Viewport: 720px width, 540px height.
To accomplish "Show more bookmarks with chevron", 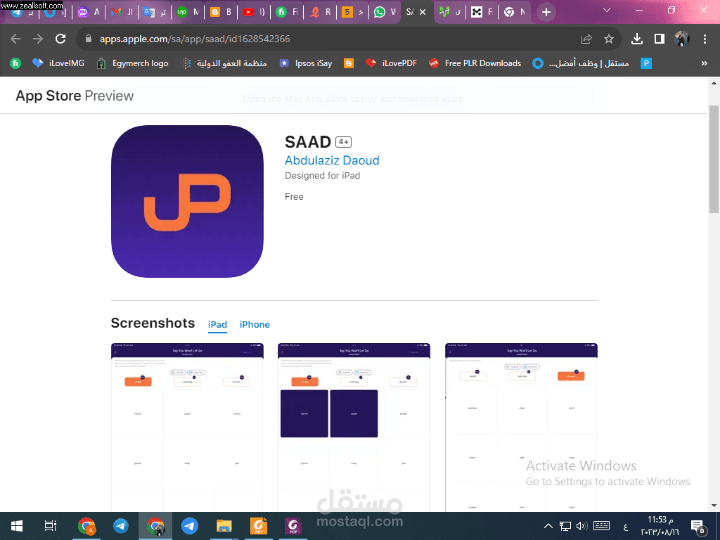I will click(704, 63).
